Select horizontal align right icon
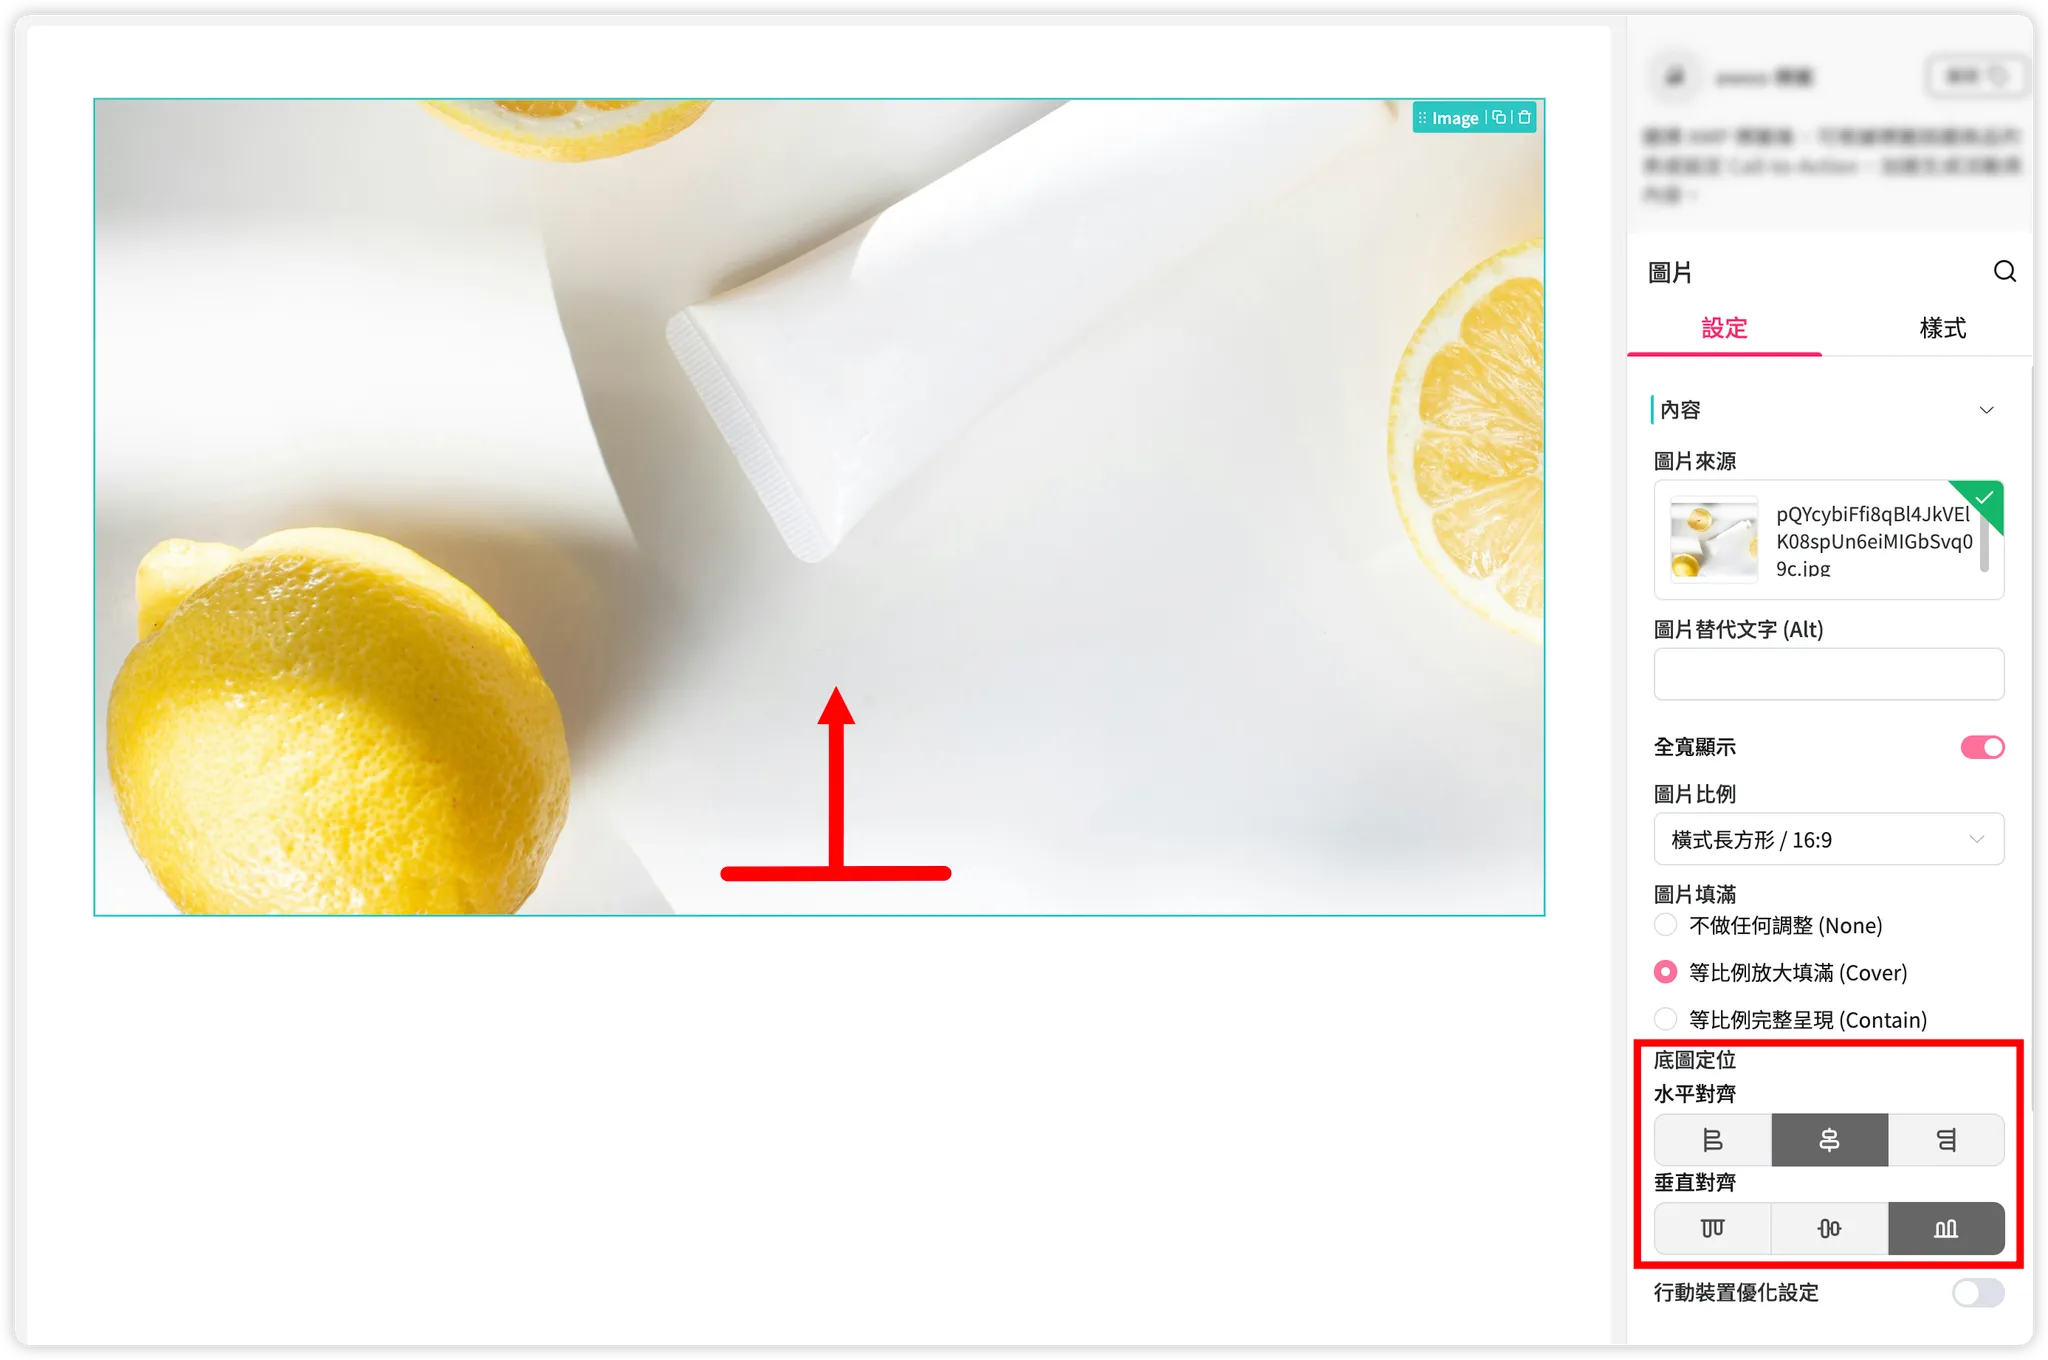This screenshot has height=1360, width=2048. 1946,1140
